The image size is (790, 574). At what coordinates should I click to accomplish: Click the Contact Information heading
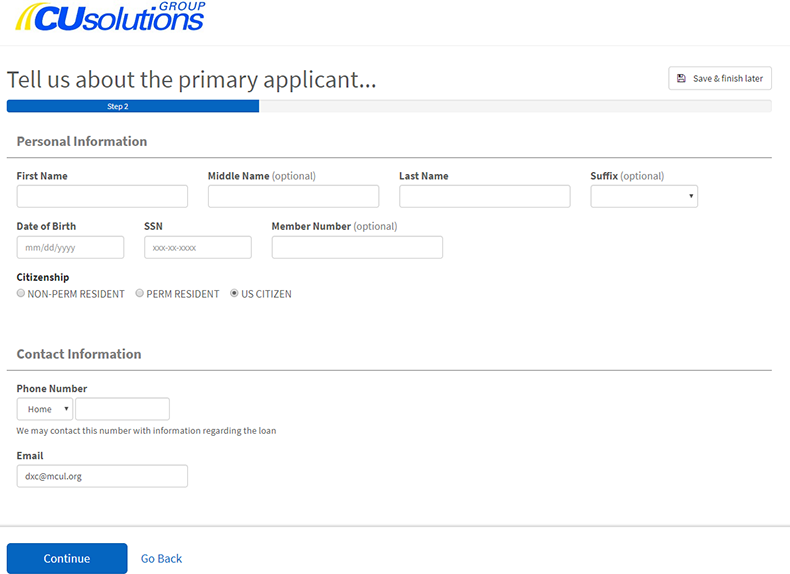(x=79, y=354)
